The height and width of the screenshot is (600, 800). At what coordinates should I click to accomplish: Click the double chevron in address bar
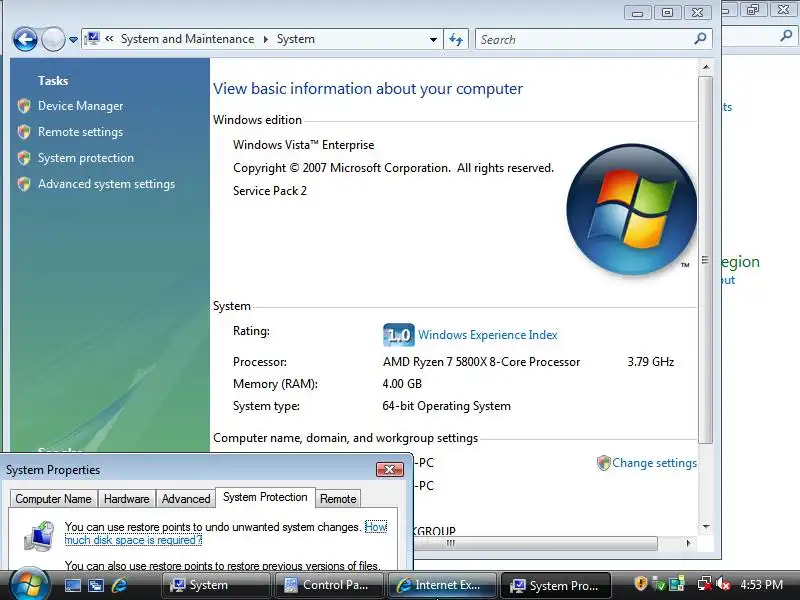point(109,39)
